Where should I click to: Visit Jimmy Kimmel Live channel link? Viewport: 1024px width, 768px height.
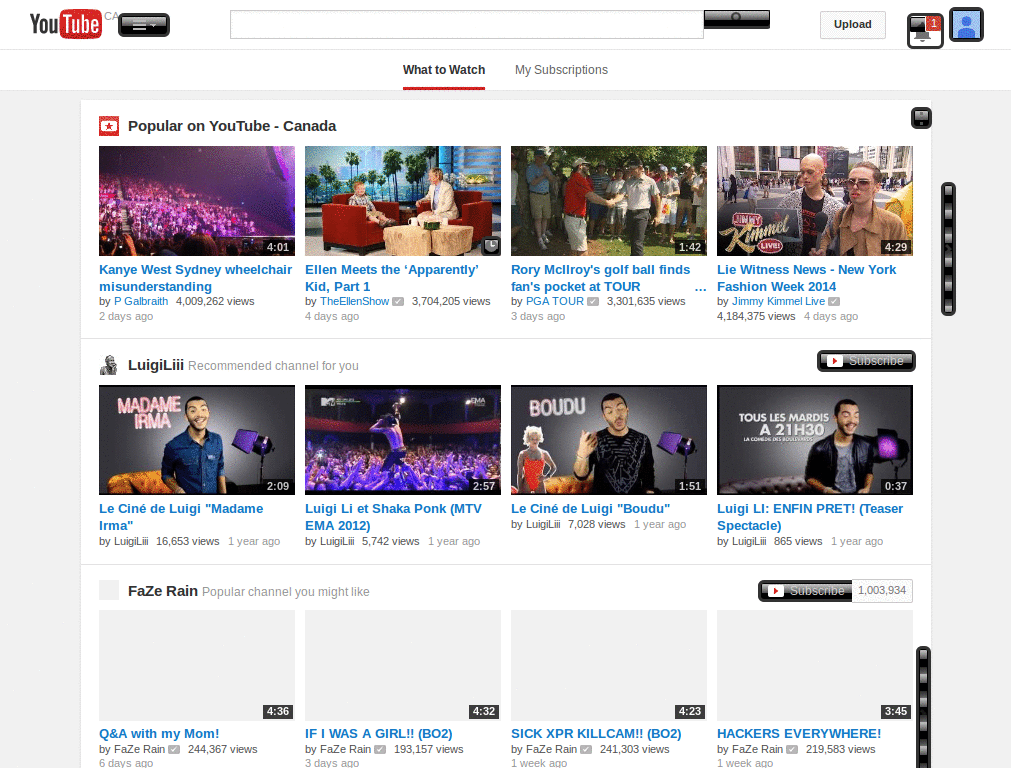(x=778, y=301)
